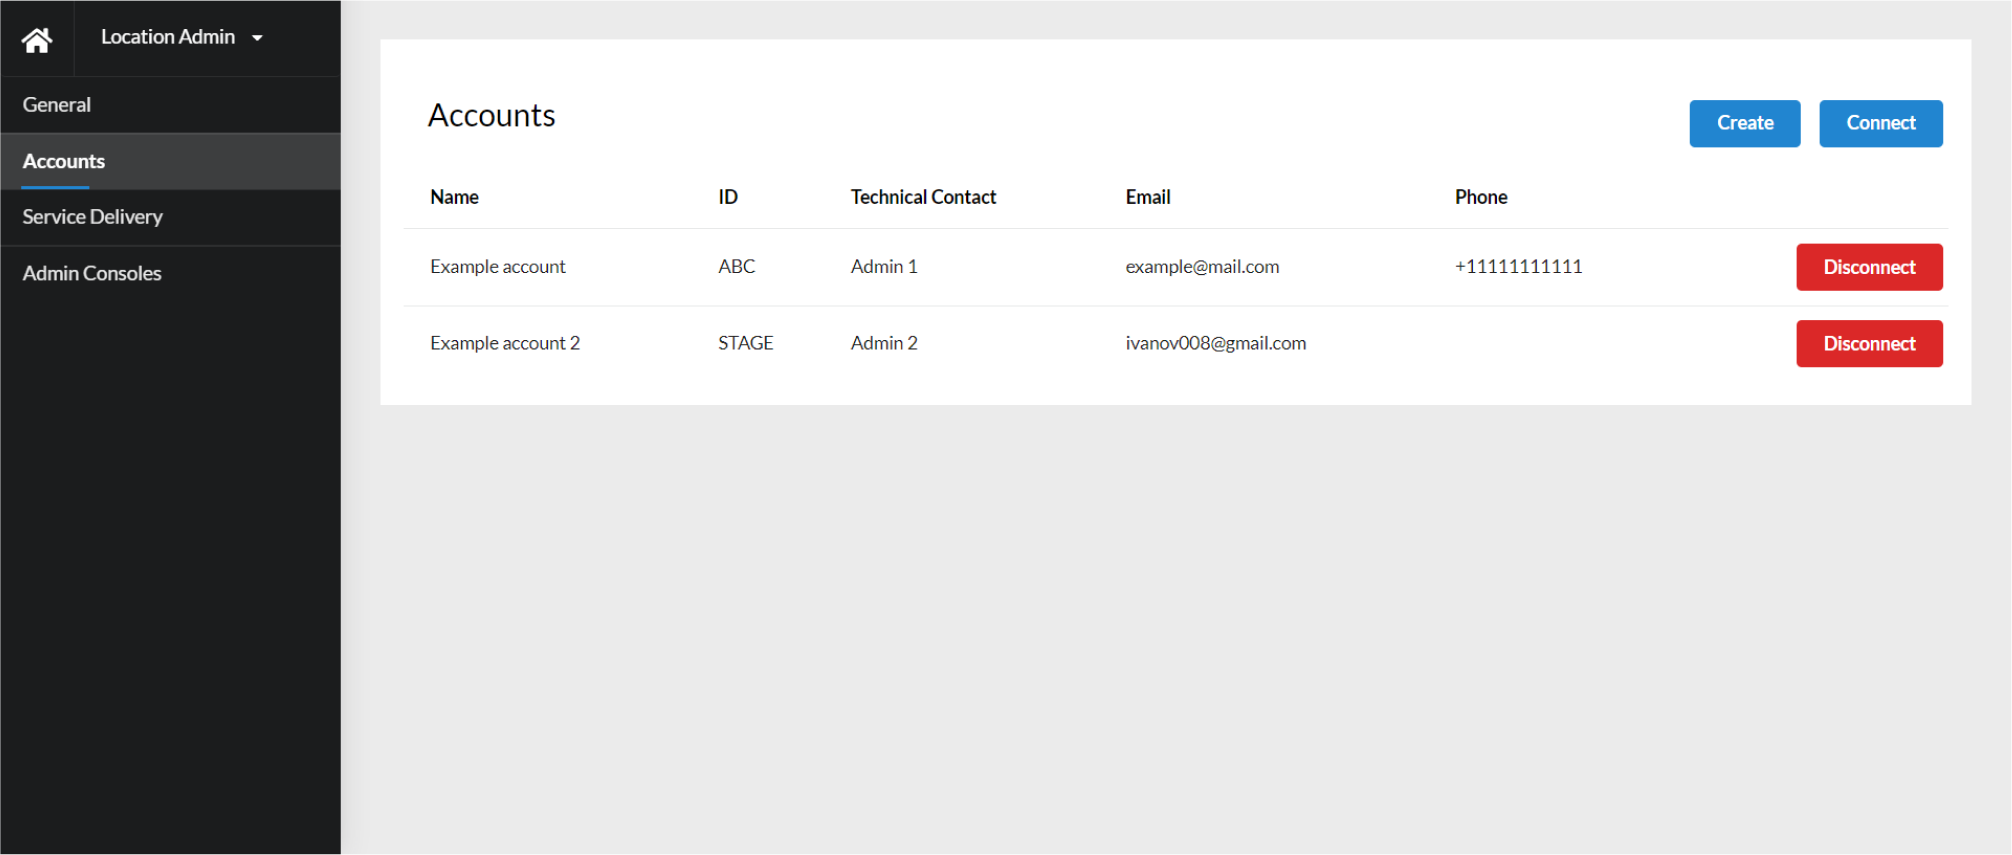2012x855 pixels.
Task: Click the ID column header
Action: [x=727, y=197]
